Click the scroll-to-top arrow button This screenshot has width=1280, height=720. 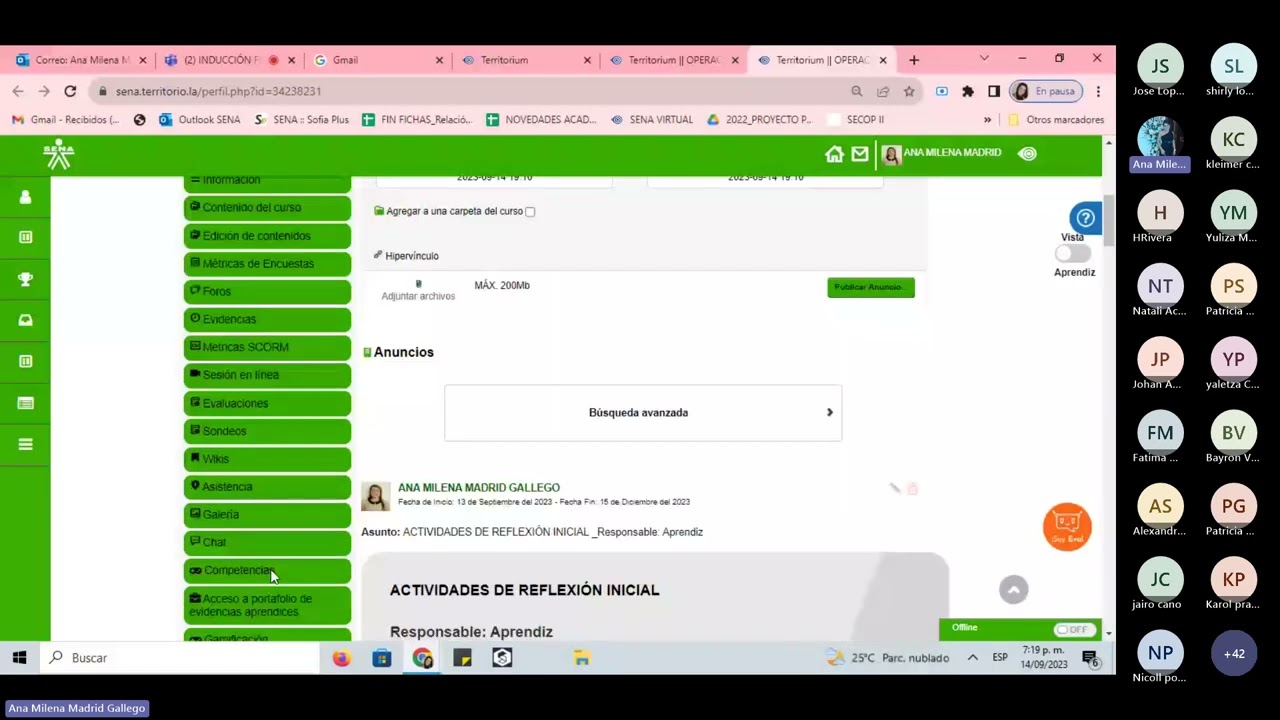[1013, 590]
